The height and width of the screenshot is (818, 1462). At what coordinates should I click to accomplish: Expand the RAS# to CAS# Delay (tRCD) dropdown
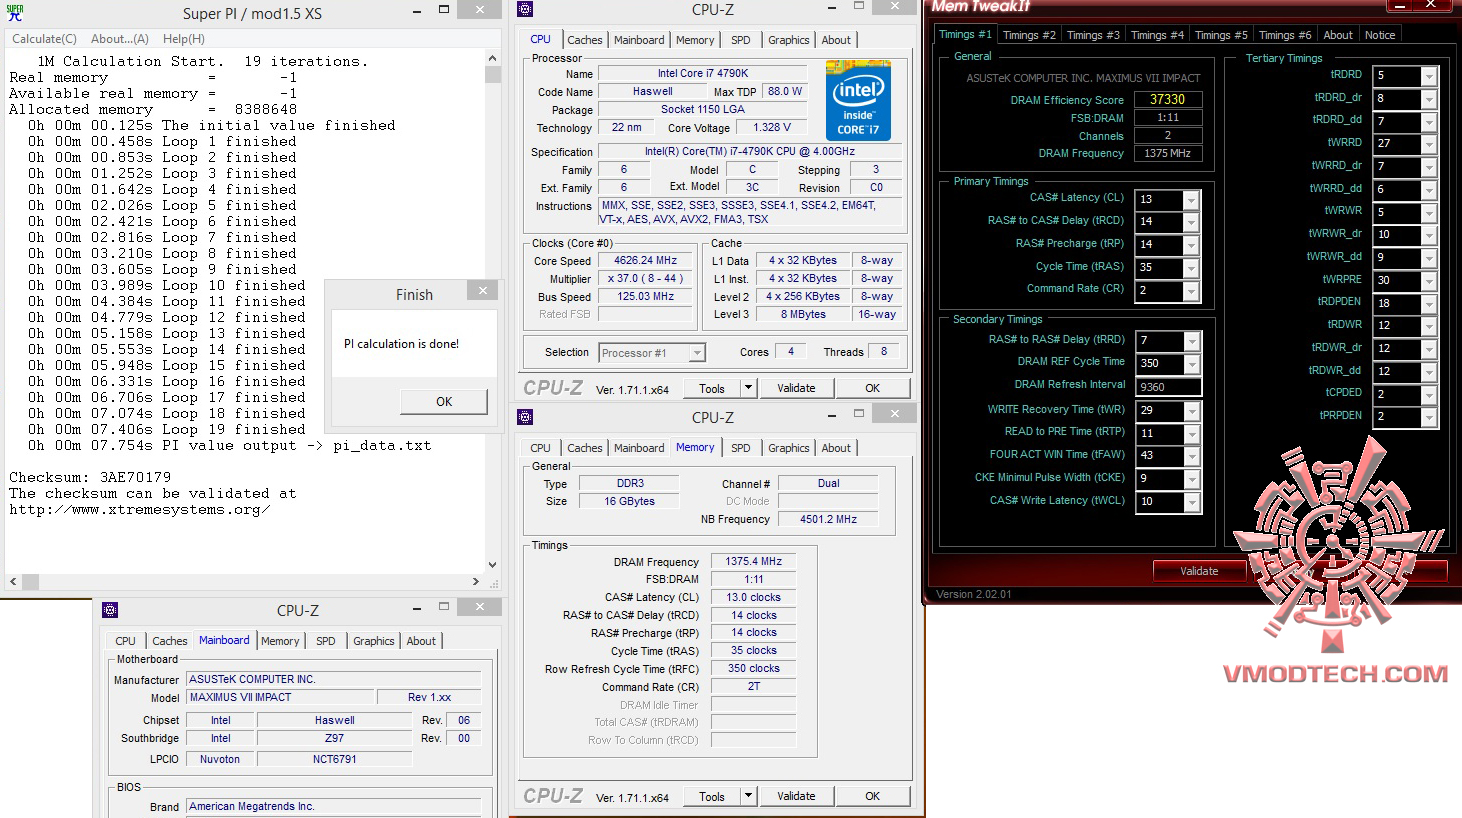[x=1191, y=223]
